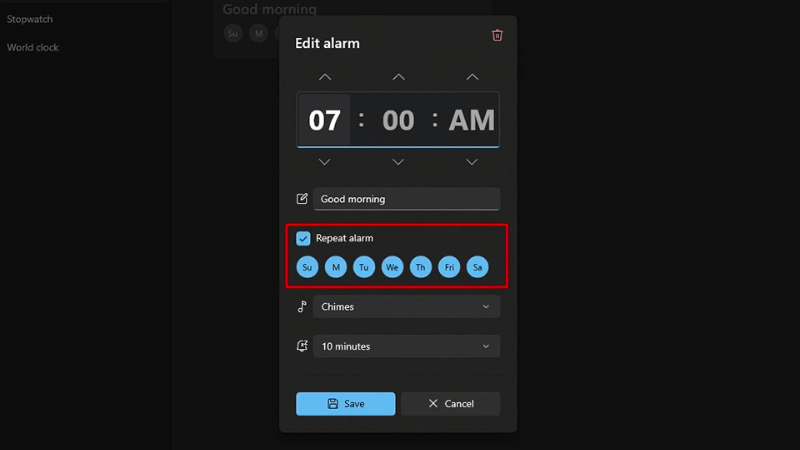Decrease minutes with the down chevron
The height and width of the screenshot is (450, 800).
tap(398, 162)
